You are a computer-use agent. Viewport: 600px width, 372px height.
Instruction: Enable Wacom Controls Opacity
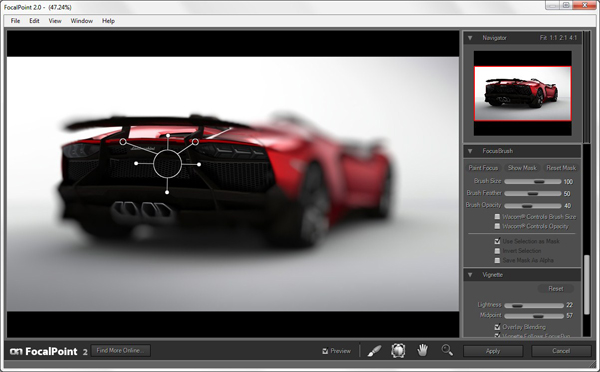[497, 226]
